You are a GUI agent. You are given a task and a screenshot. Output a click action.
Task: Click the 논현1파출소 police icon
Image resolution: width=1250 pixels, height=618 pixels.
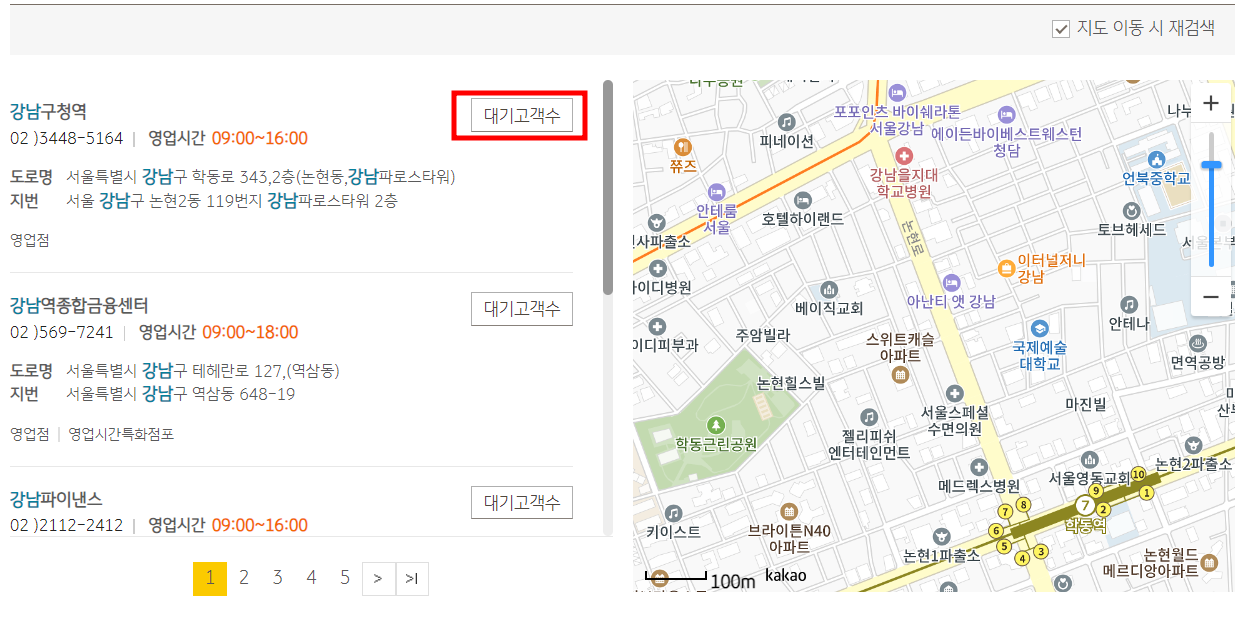(940, 536)
